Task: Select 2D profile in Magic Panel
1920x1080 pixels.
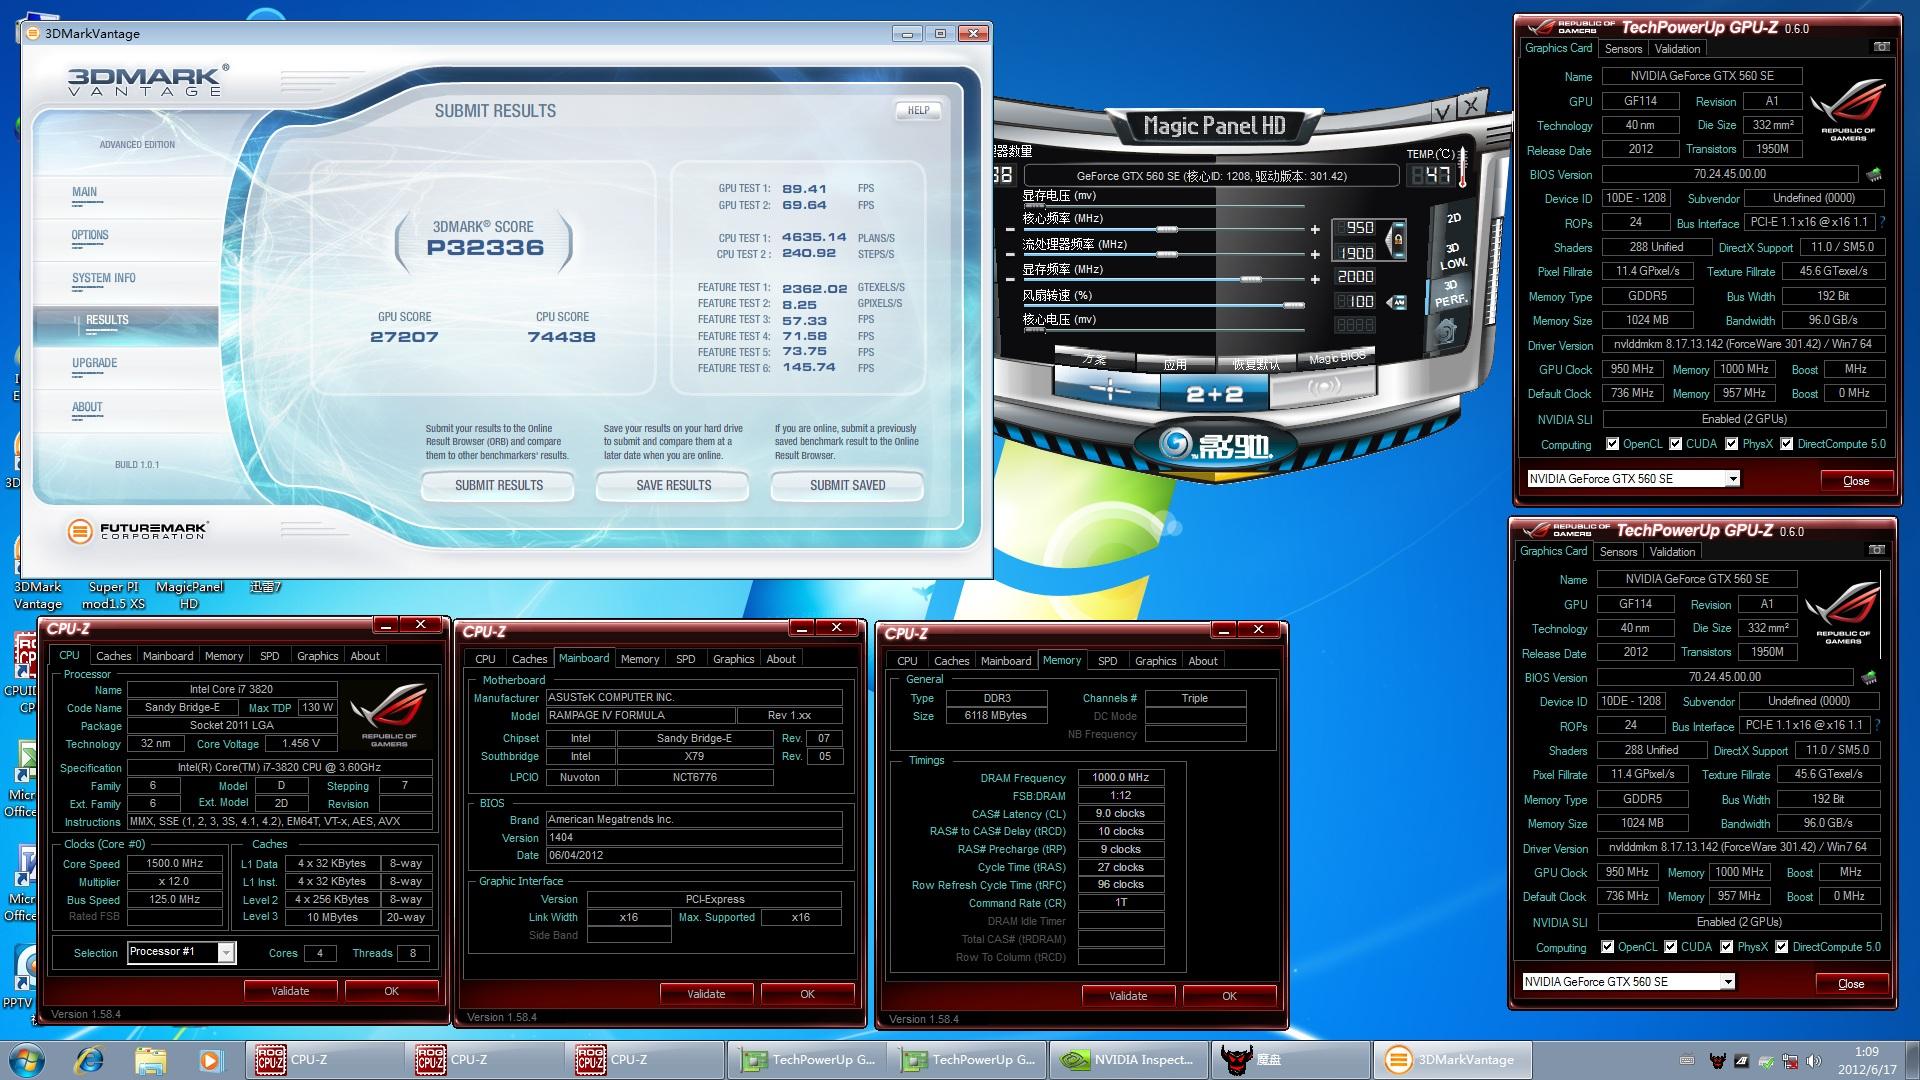Action: [x=1454, y=218]
